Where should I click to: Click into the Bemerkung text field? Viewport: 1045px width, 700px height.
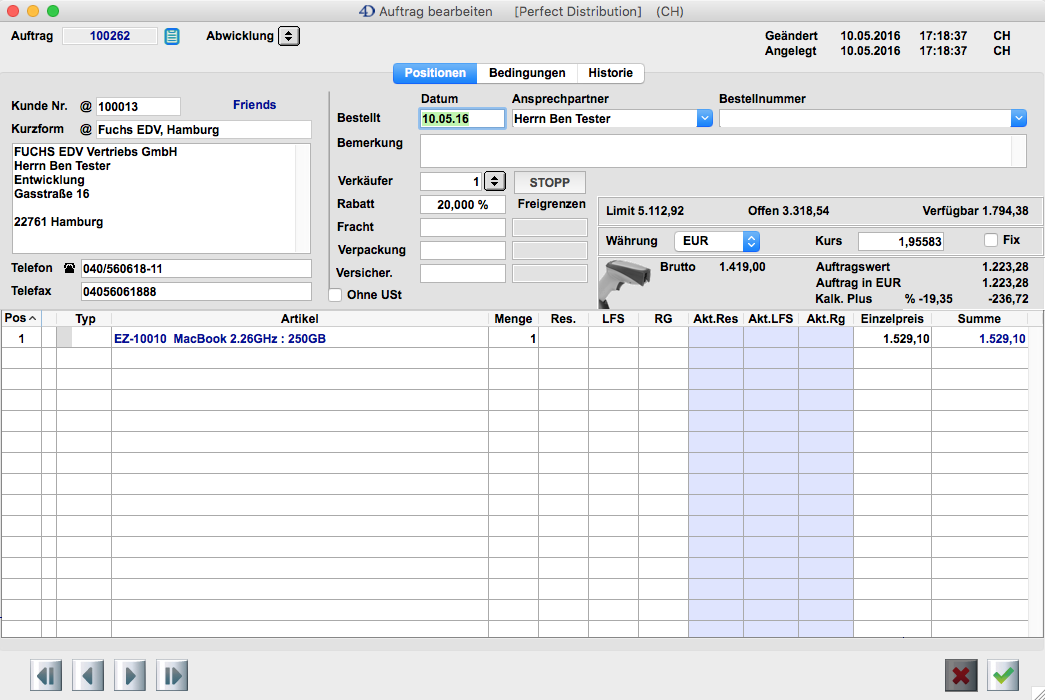coord(716,151)
